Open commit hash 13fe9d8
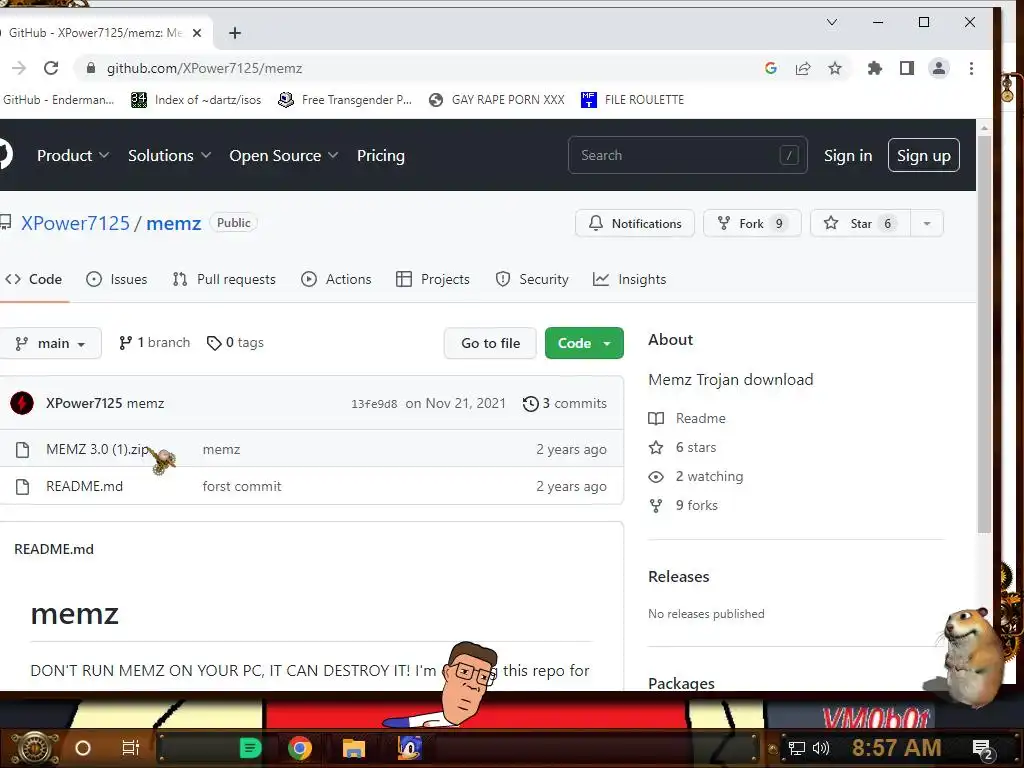Viewport: 1024px width, 768px height. [374, 404]
